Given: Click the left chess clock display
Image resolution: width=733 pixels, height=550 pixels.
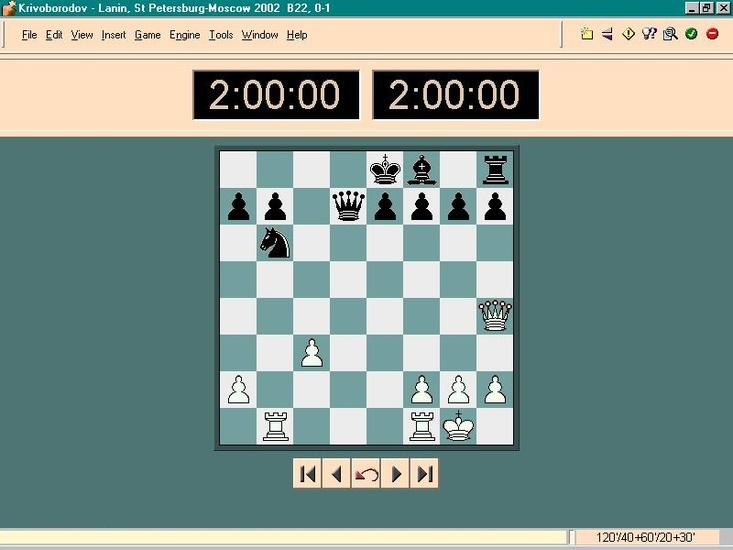Looking at the screenshot, I should pos(275,95).
